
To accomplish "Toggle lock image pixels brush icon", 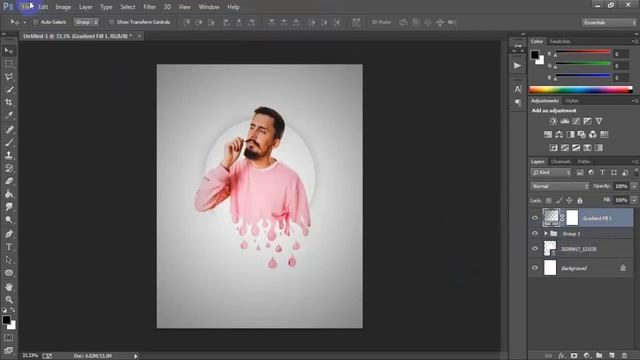I will (559, 200).
